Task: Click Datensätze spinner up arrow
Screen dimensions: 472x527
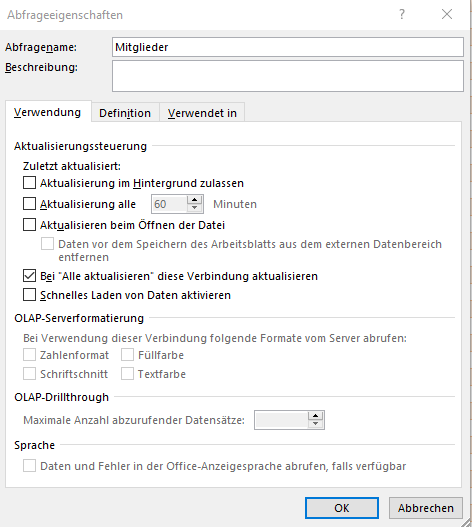Action: [315, 416]
